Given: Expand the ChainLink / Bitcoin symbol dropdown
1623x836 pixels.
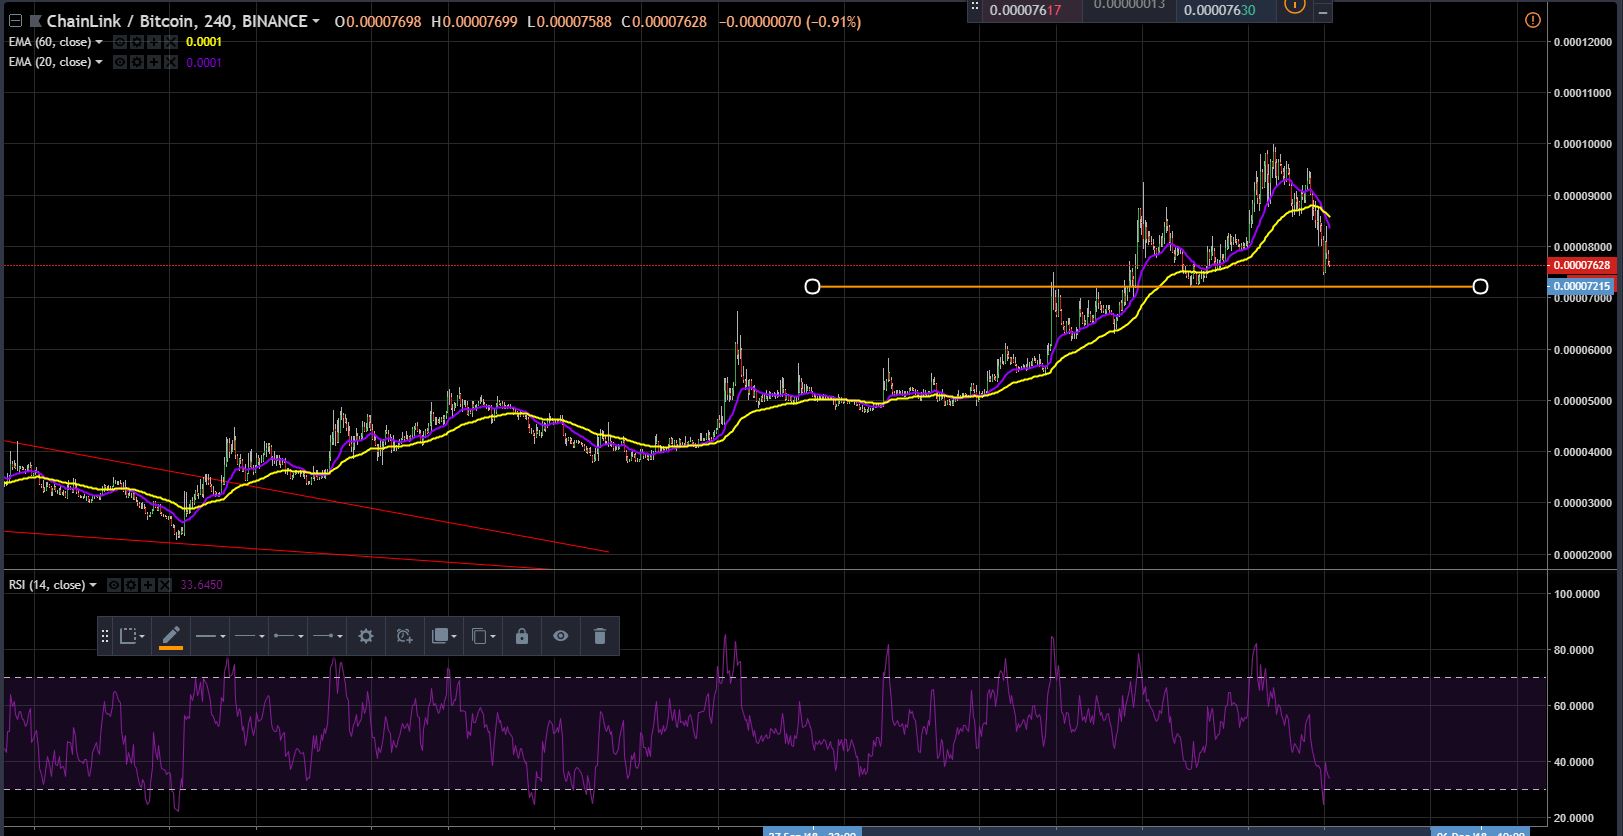Looking at the screenshot, I should (316, 21).
